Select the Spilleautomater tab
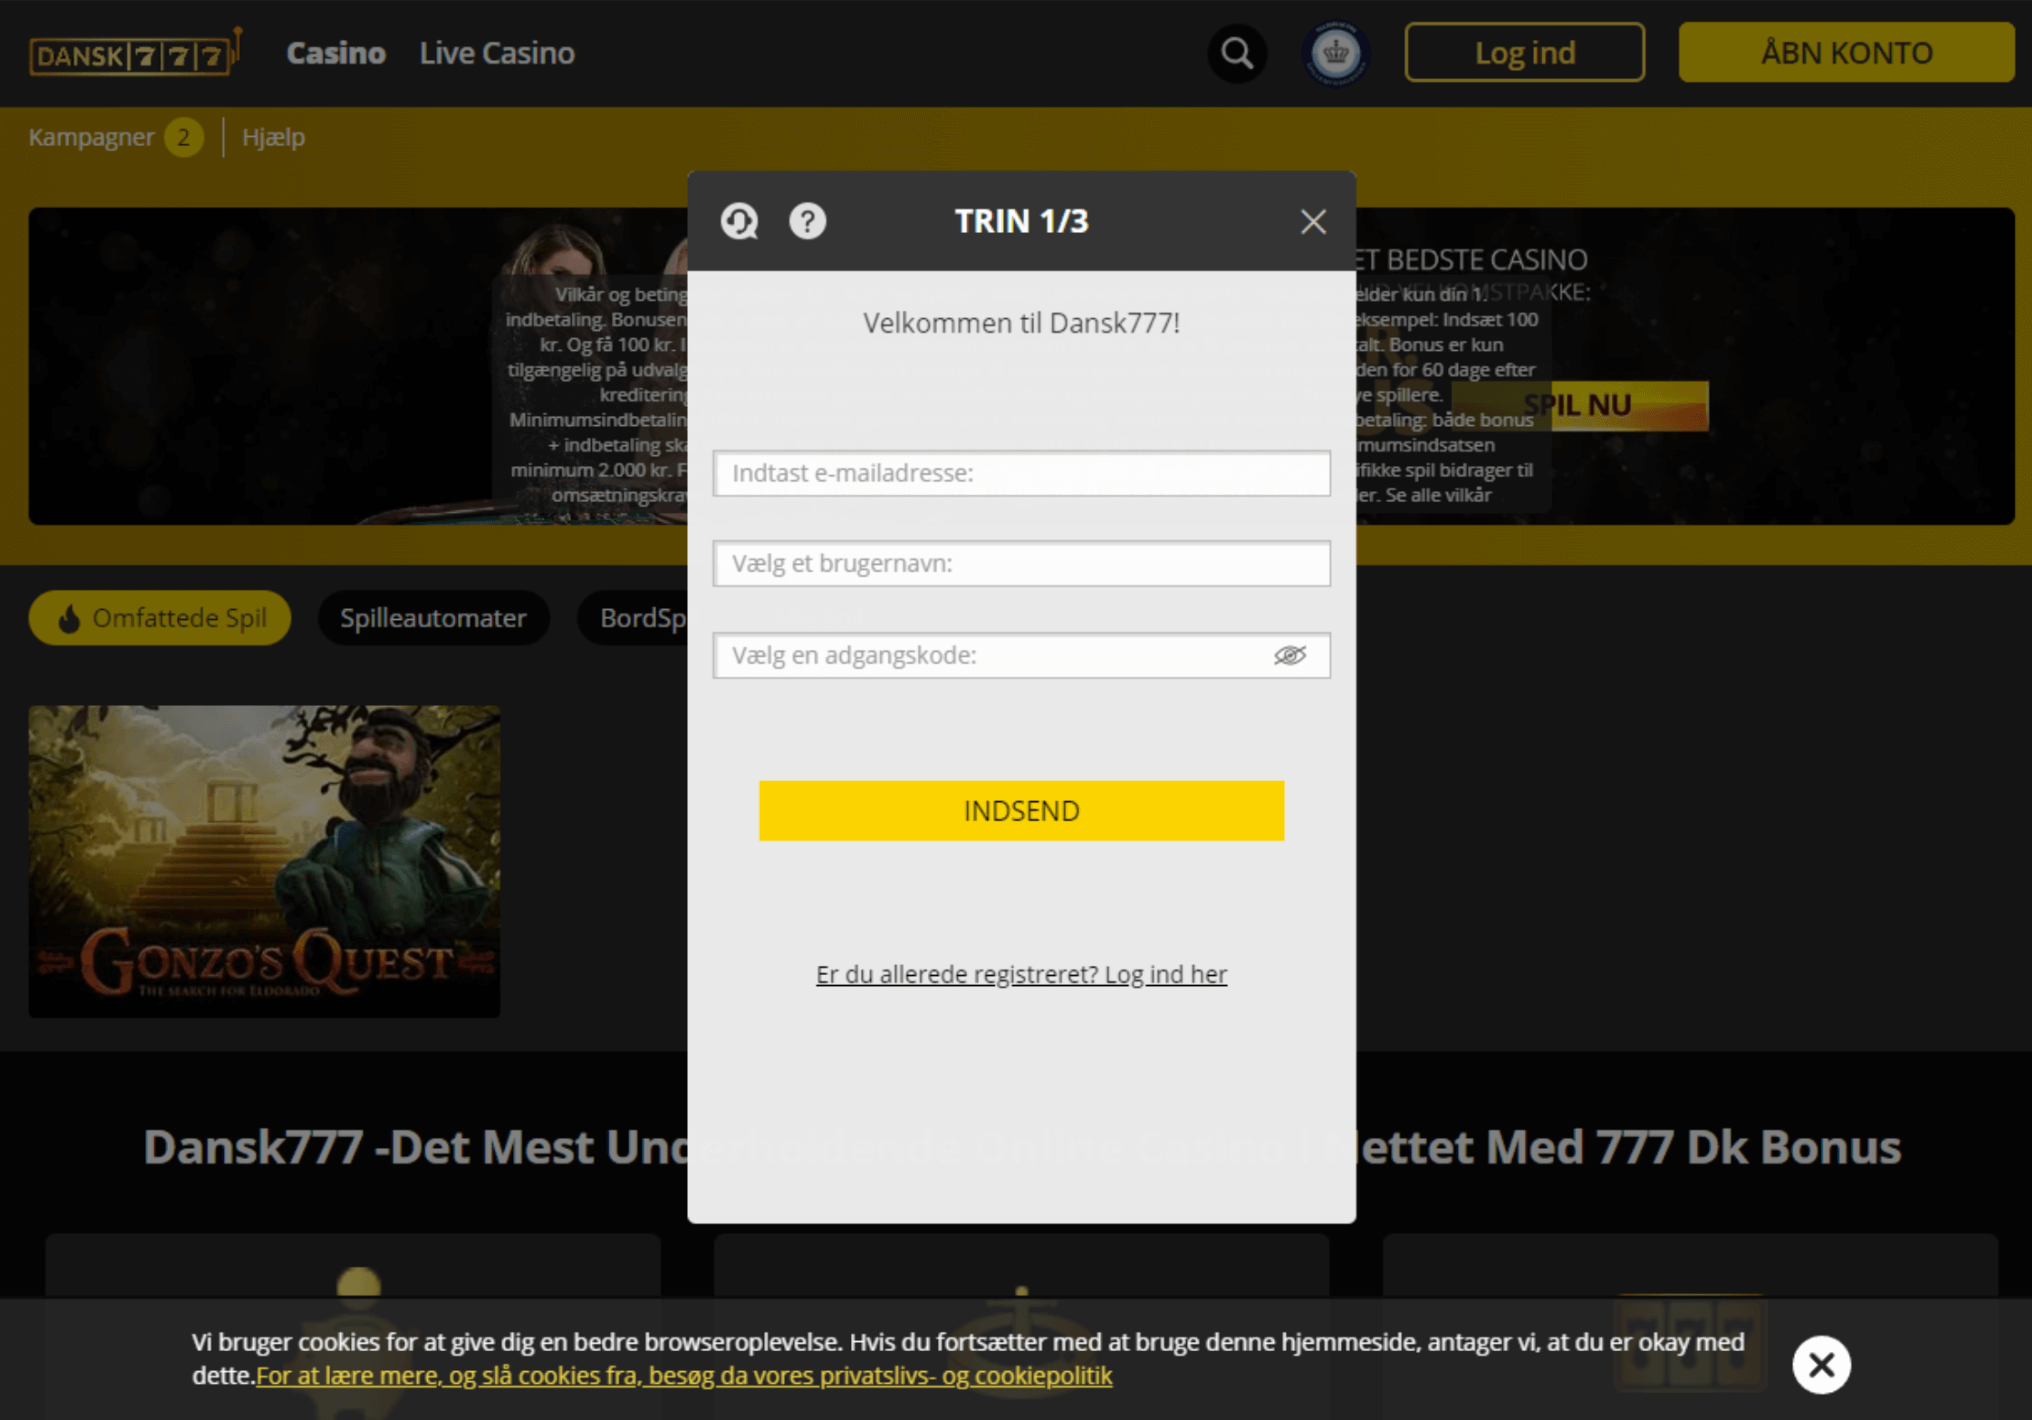Image resolution: width=2032 pixels, height=1420 pixels. [x=433, y=618]
